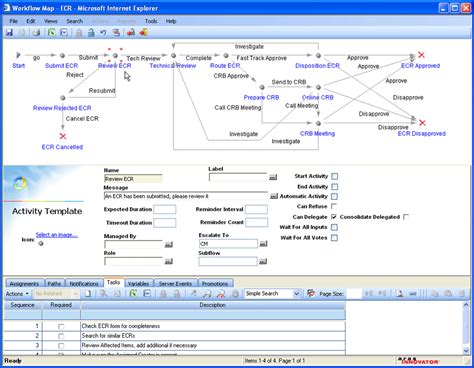
Task: Open the Help menu
Action: (171, 21)
